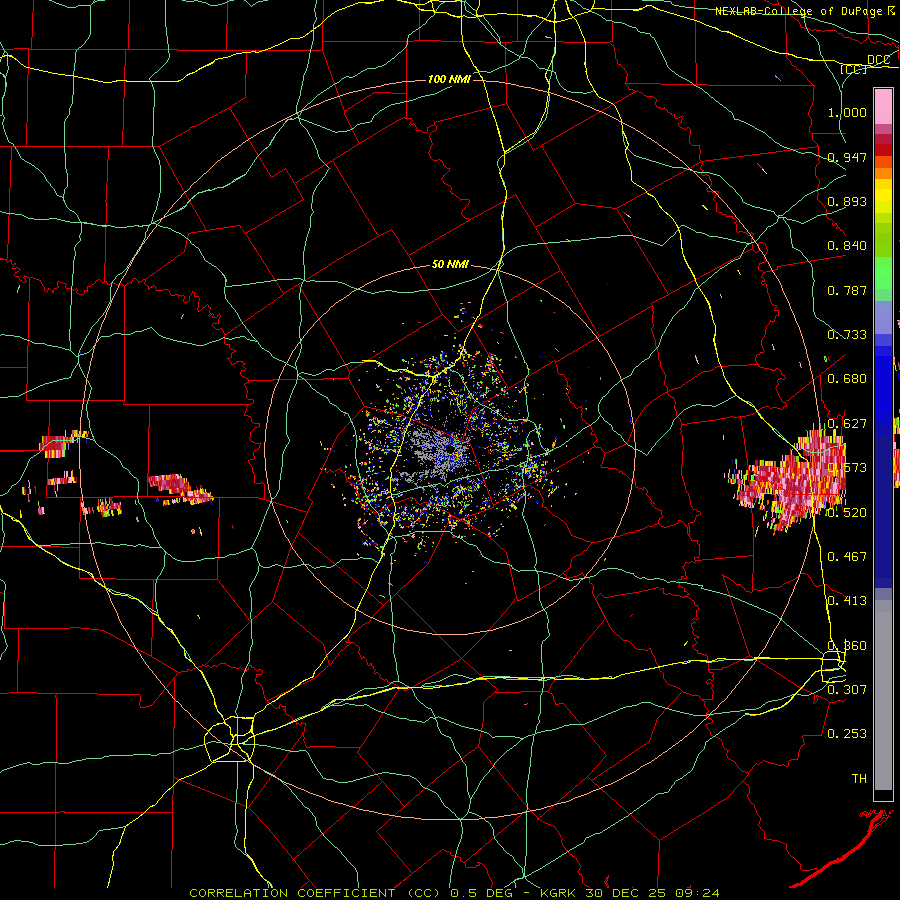This screenshot has width=900, height=900.
Task: Click the 0.840 scale value
Action: point(847,246)
